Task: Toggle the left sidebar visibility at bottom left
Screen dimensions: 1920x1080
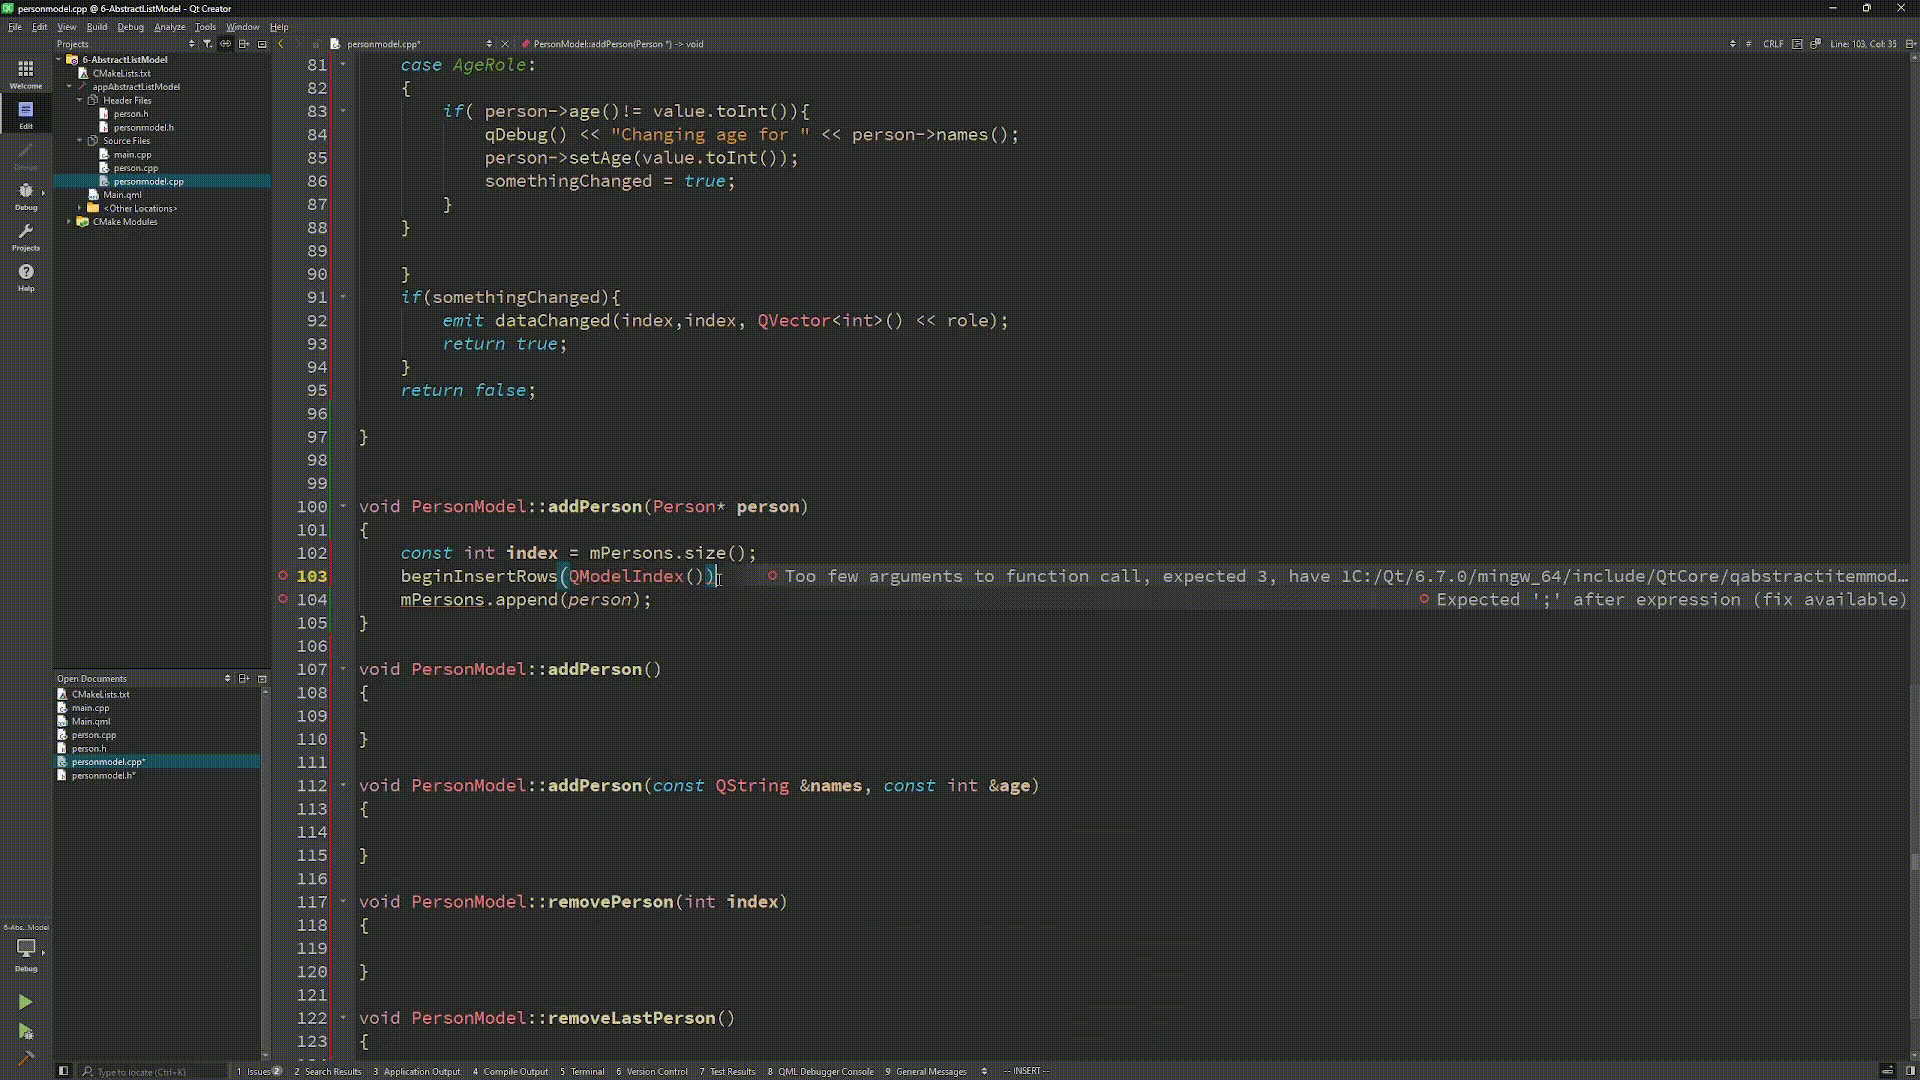Action: [63, 1071]
